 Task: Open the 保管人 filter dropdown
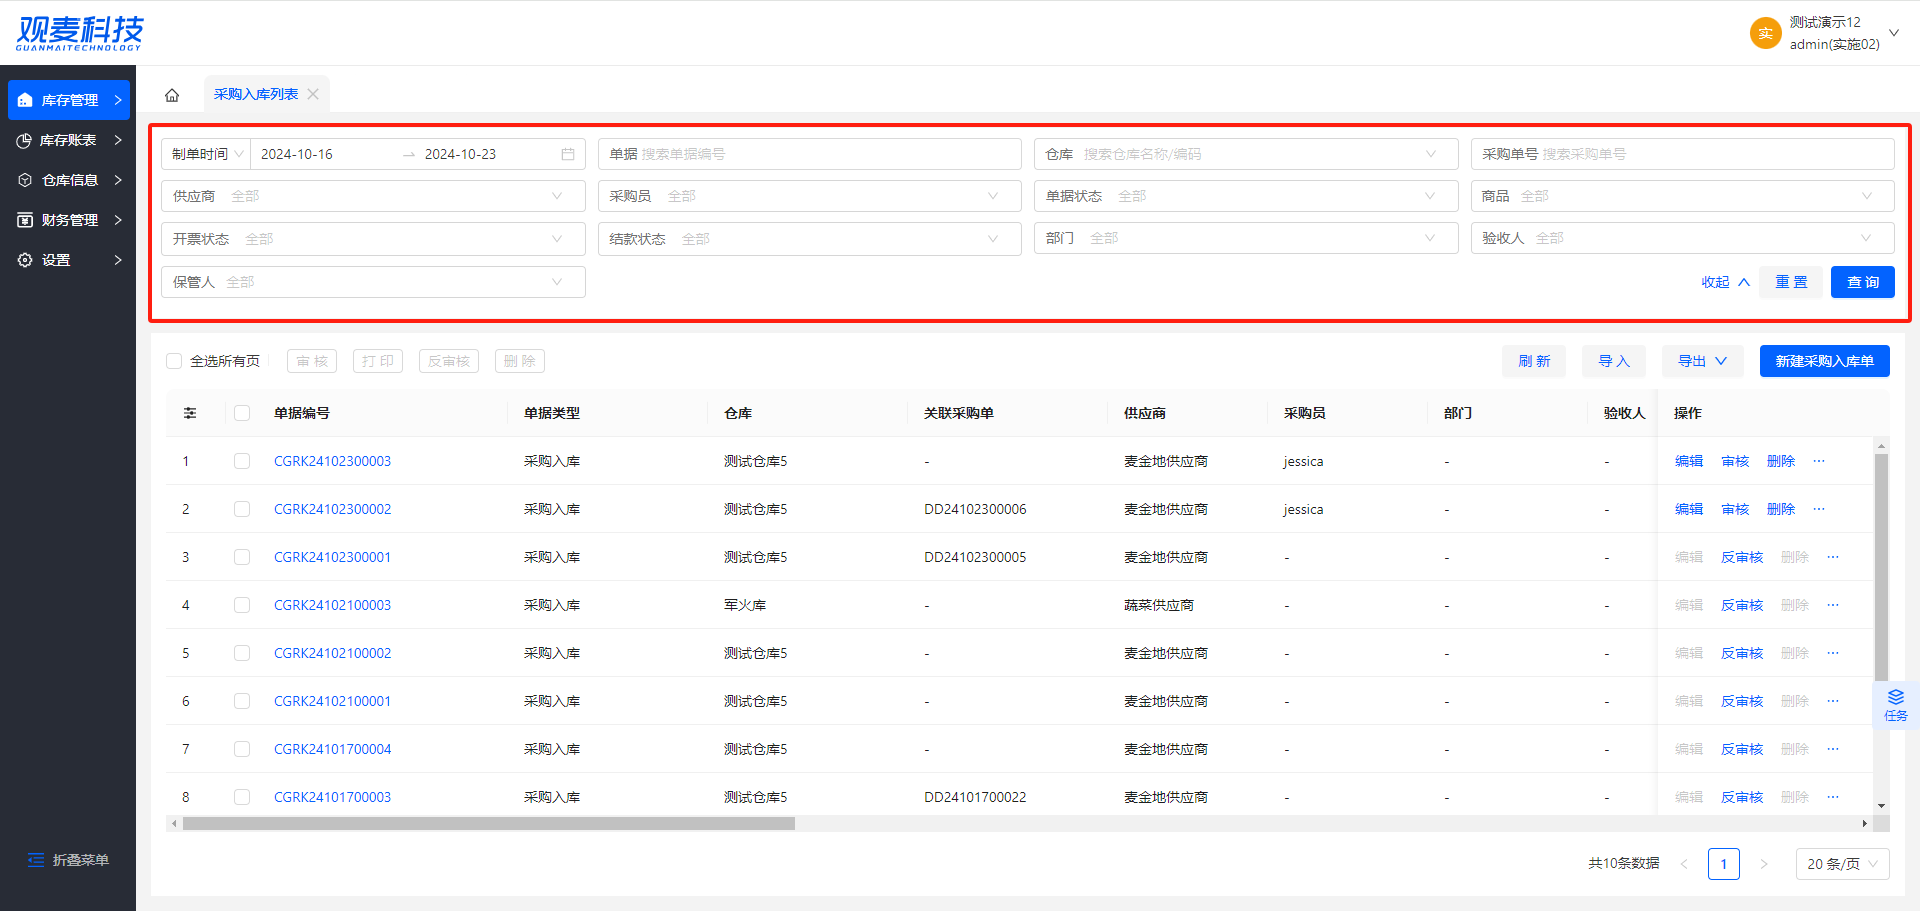click(373, 282)
